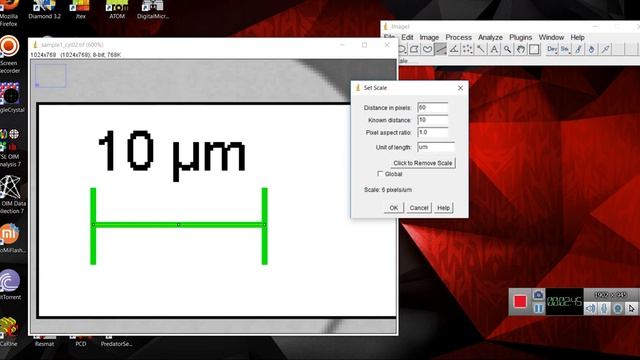The image size is (640, 360).
Task: Enable the Global checkbox
Action: (380, 174)
